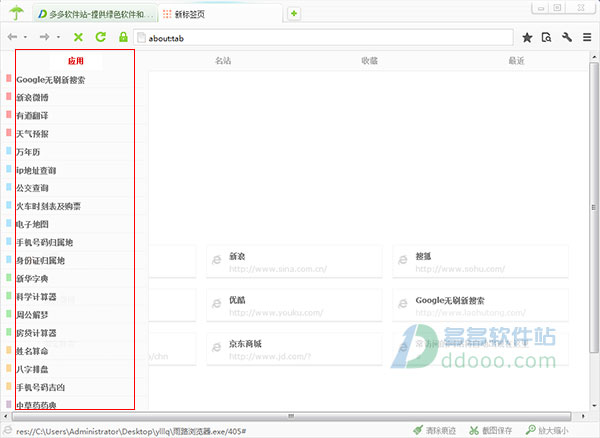The image size is (600, 438).
Task: Go forward with the right arrow
Action: 44,37
